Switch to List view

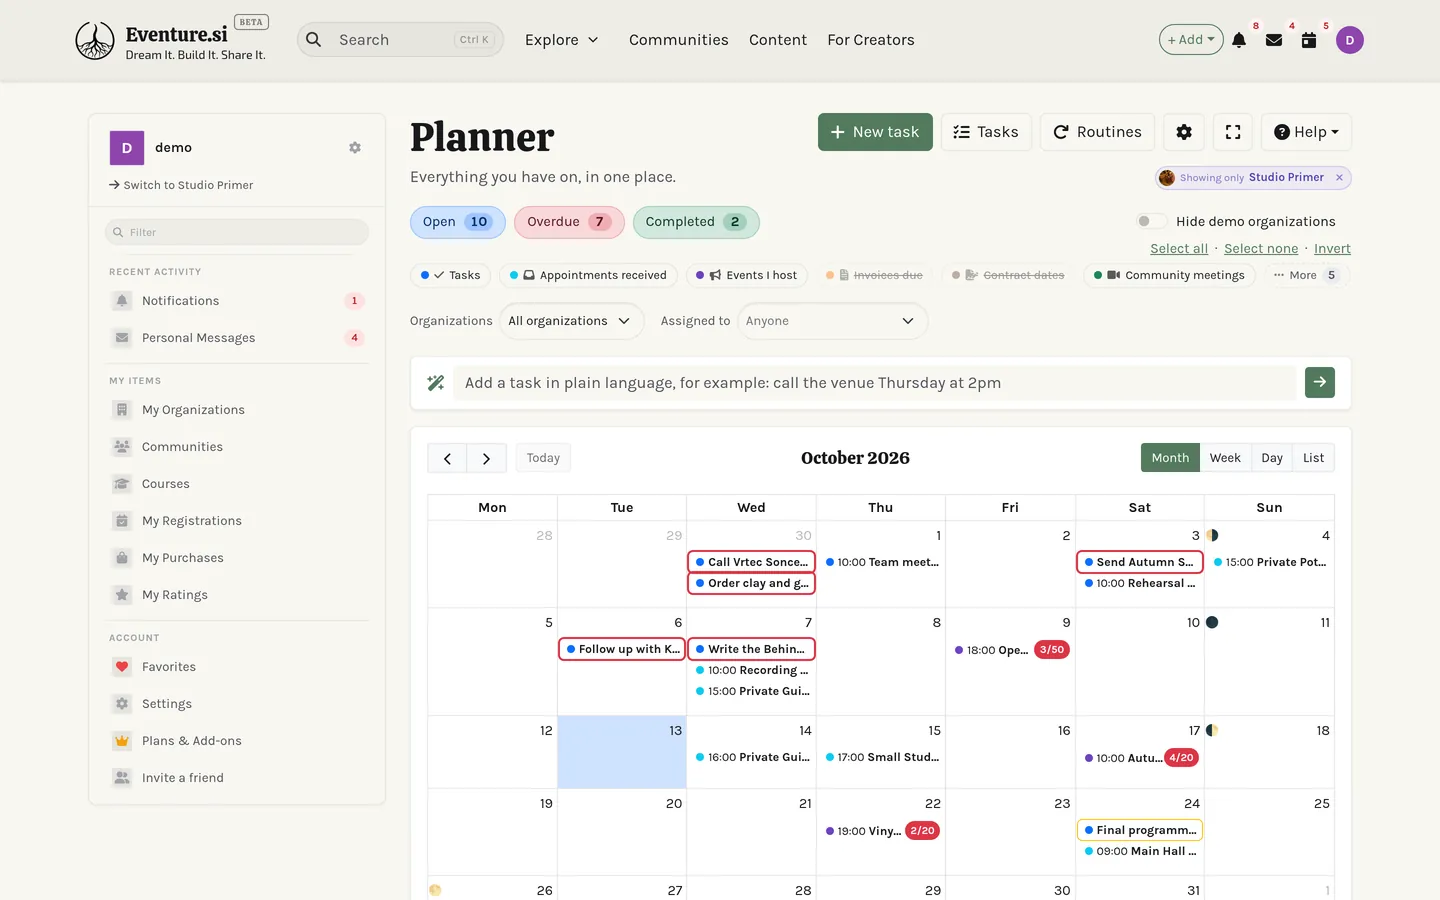click(1313, 458)
